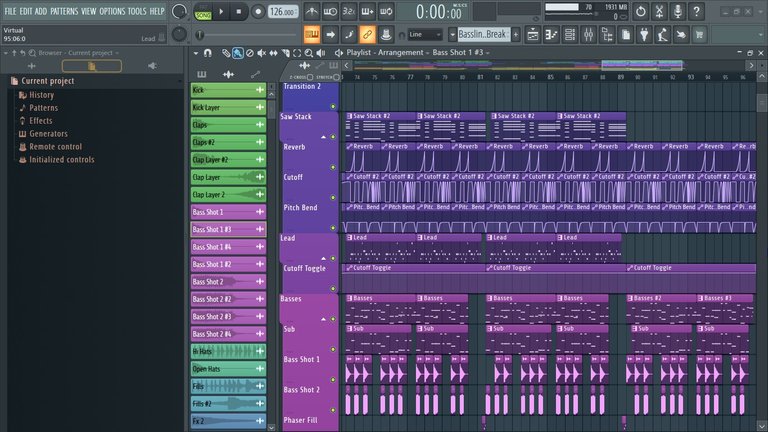Click the step edit arrow icon
Image resolution: width=768 pixels, height=432 pixels.
[331, 34]
